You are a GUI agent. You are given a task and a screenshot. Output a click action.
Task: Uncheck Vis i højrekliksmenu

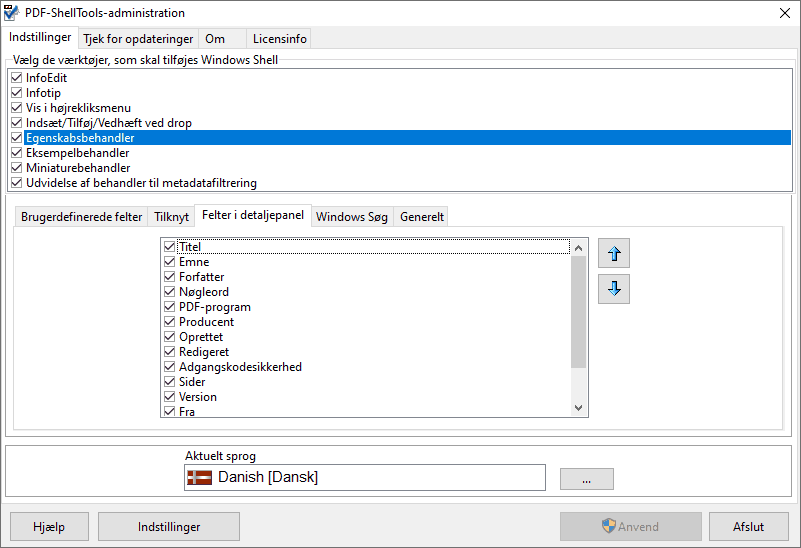(x=17, y=108)
